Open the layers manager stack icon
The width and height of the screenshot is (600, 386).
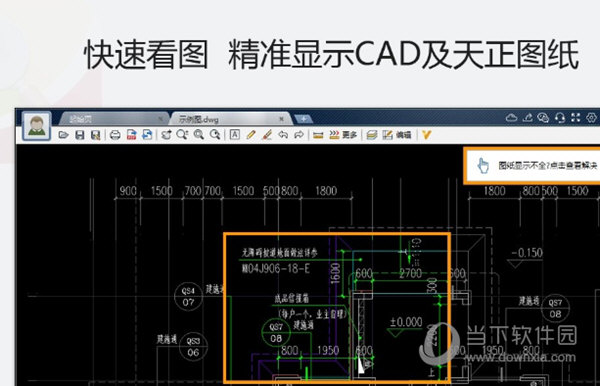(x=372, y=135)
